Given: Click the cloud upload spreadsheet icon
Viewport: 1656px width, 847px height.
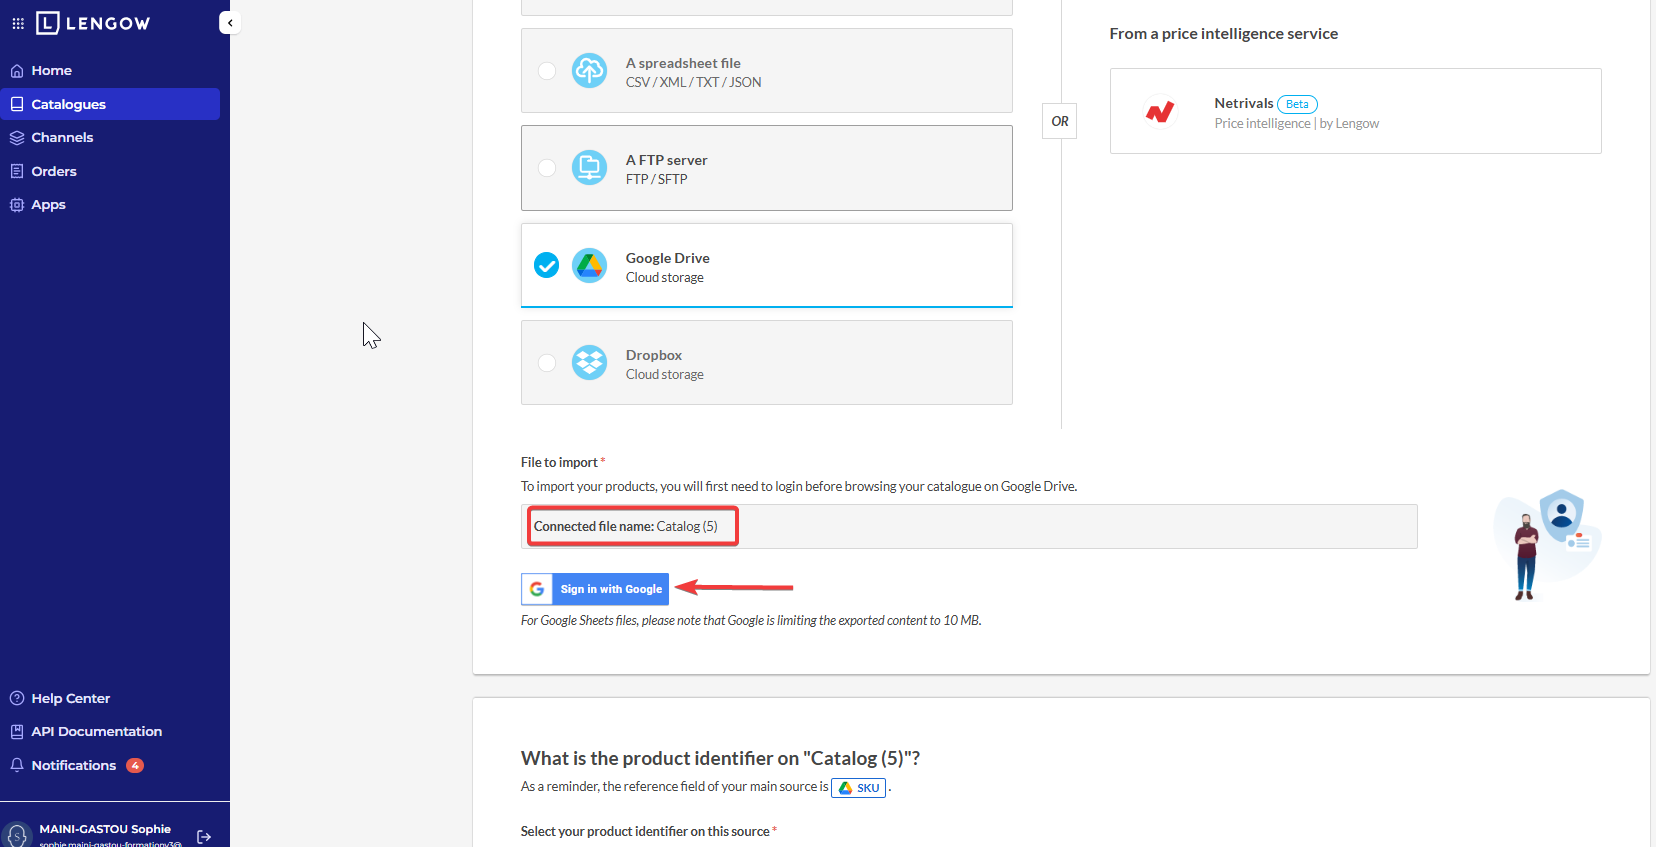Looking at the screenshot, I should point(589,71).
